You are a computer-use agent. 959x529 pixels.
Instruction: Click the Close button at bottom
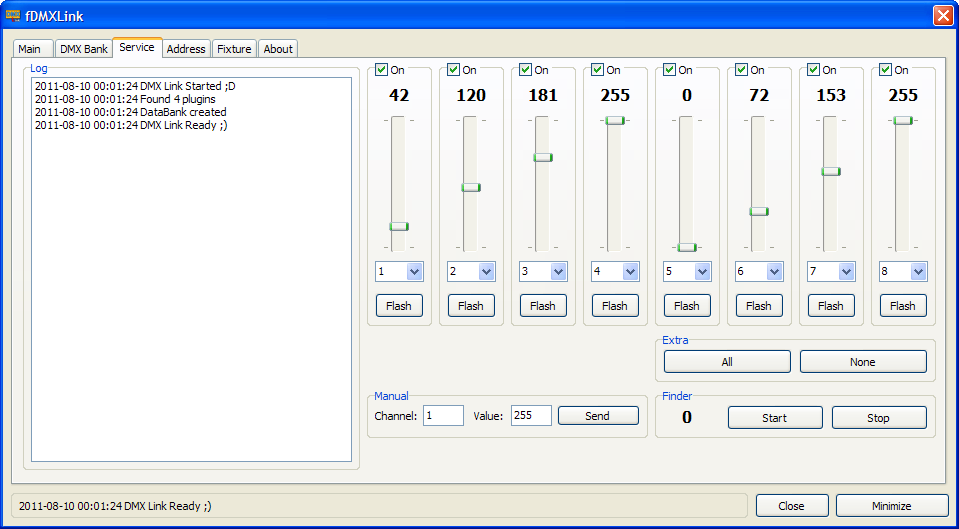click(x=792, y=506)
